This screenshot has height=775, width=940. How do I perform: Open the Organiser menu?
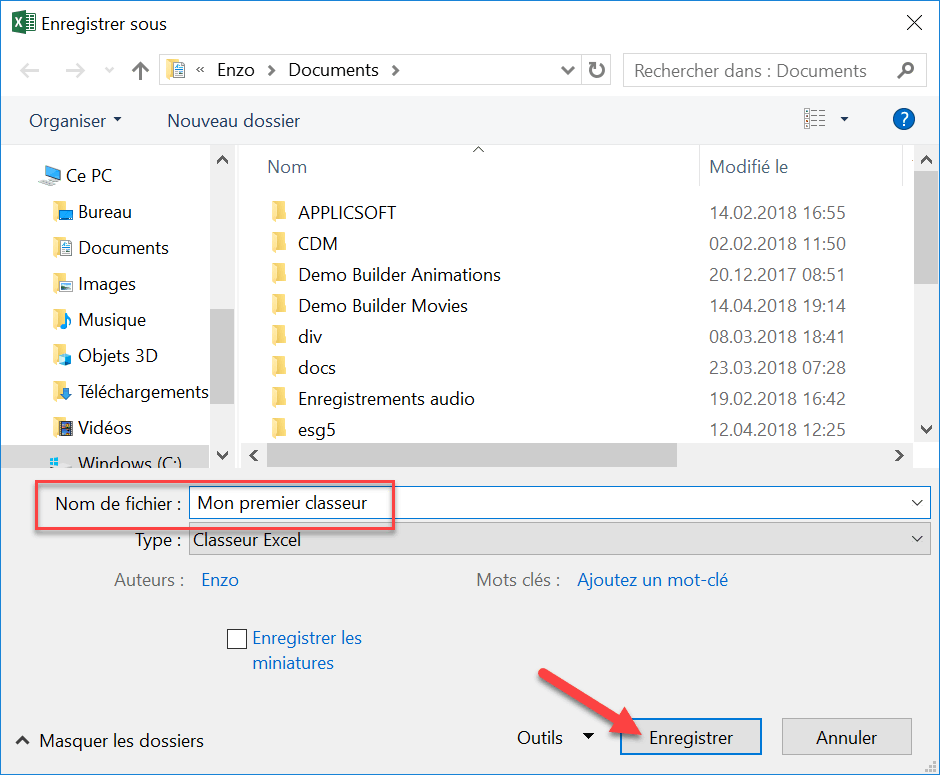pos(75,121)
